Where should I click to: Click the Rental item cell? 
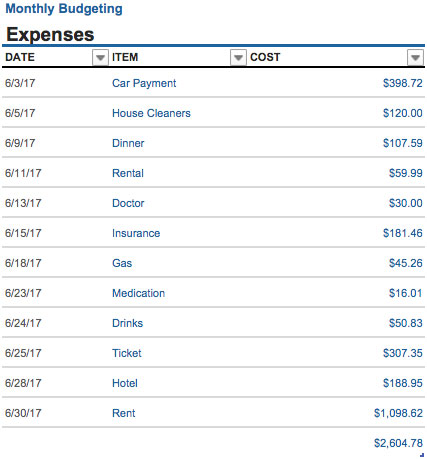click(x=128, y=173)
